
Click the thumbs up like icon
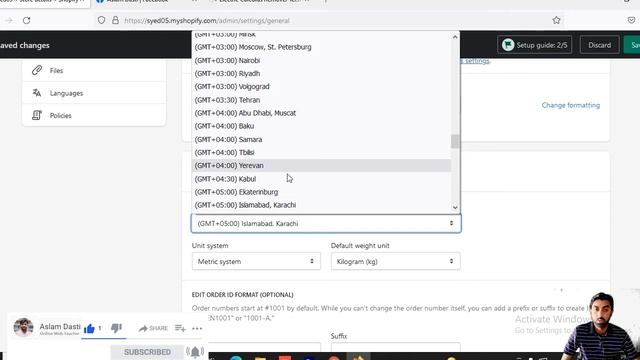point(89,329)
